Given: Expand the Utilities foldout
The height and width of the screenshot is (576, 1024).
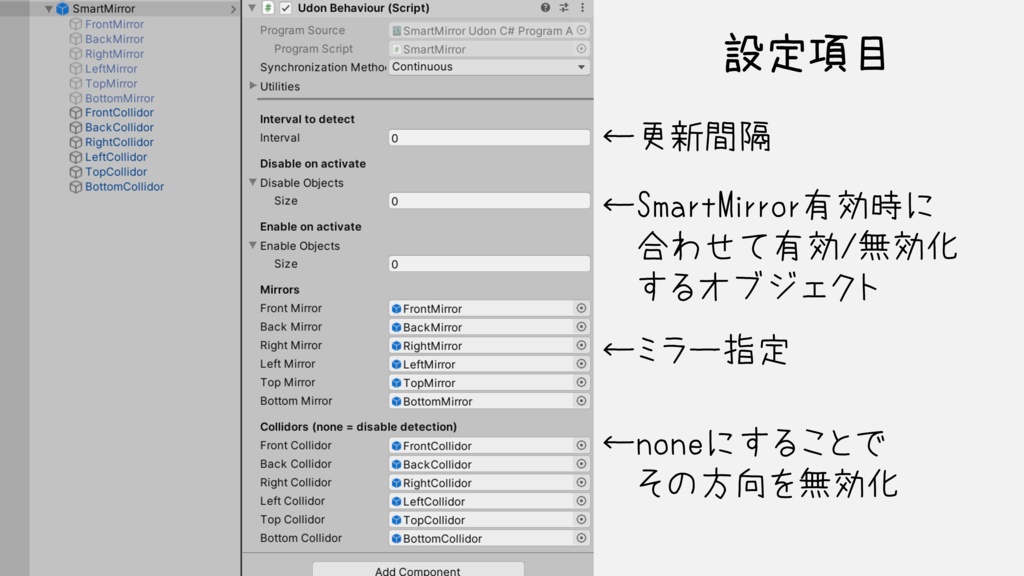Looking at the screenshot, I should [x=251, y=84].
